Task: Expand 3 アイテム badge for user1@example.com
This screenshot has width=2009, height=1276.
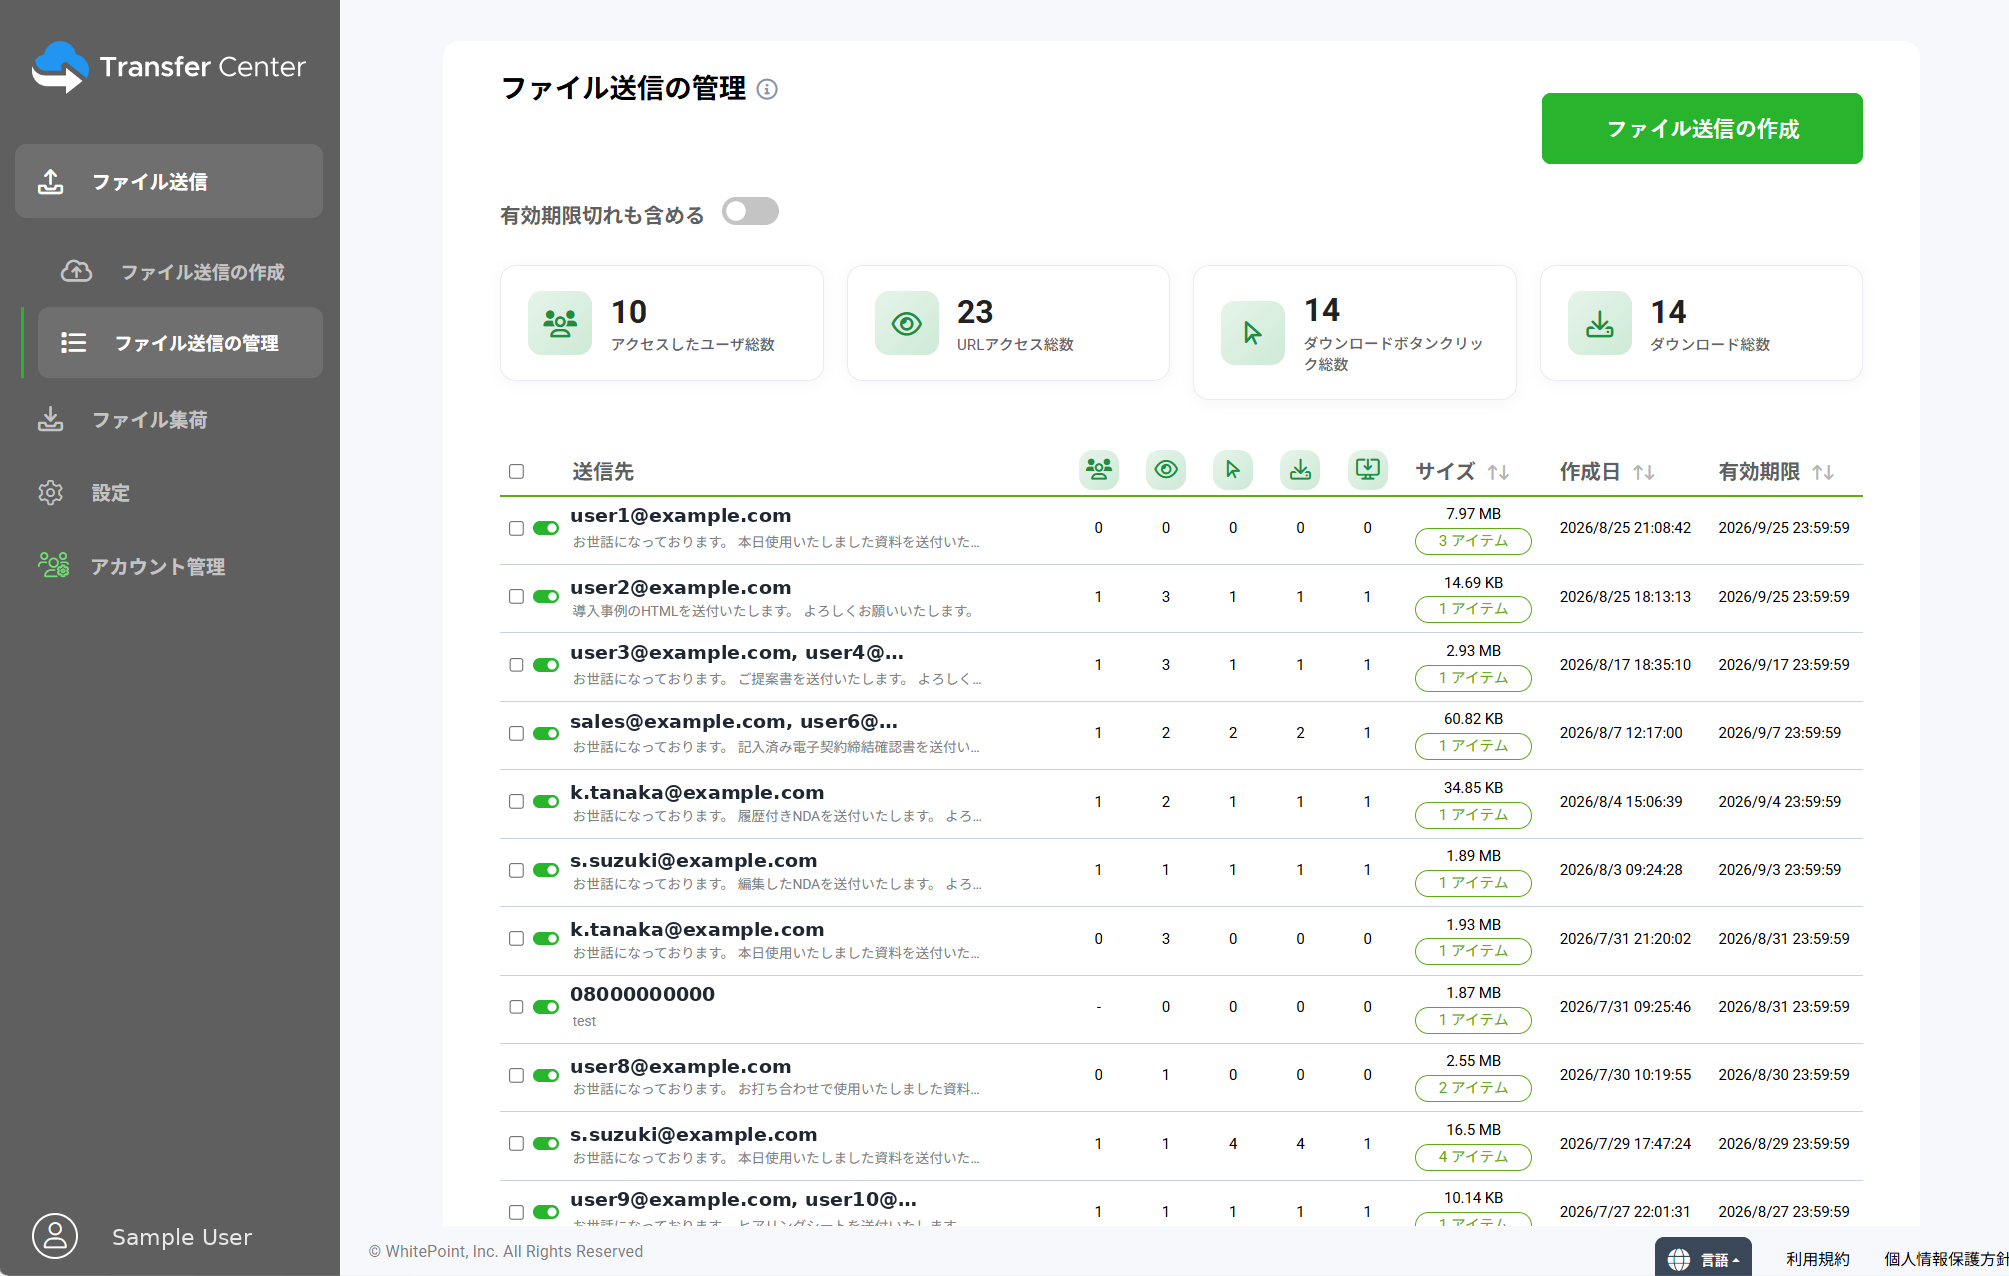Action: click(x=1473, y=541)
